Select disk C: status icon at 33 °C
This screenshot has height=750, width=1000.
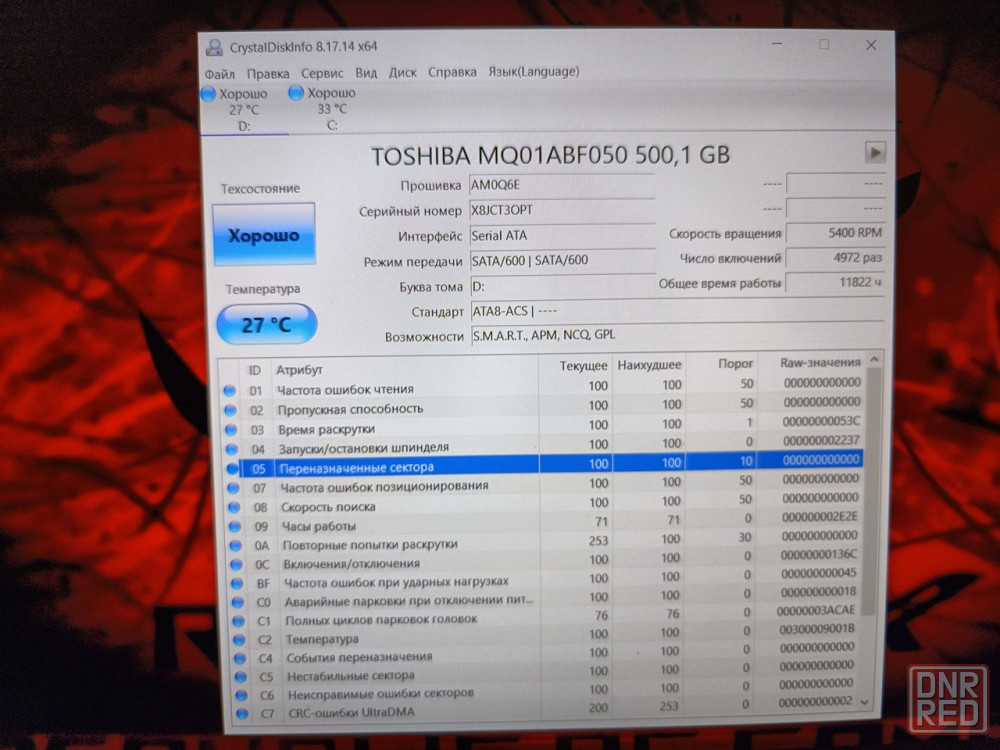[x=296, y=92]
